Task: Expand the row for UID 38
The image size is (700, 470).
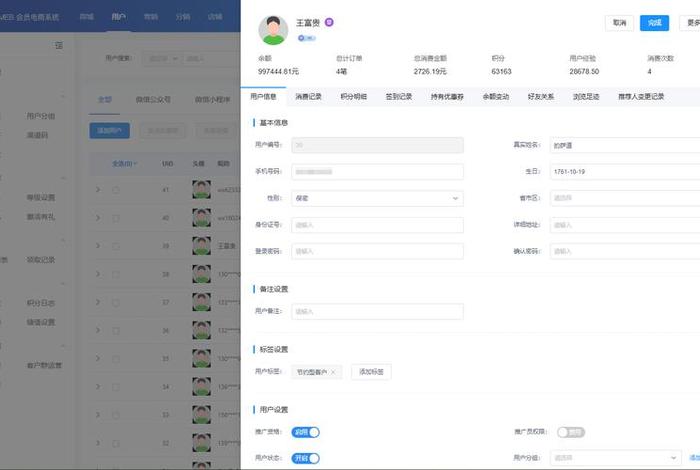Action: pyautogui.click(x=98, y=274)
